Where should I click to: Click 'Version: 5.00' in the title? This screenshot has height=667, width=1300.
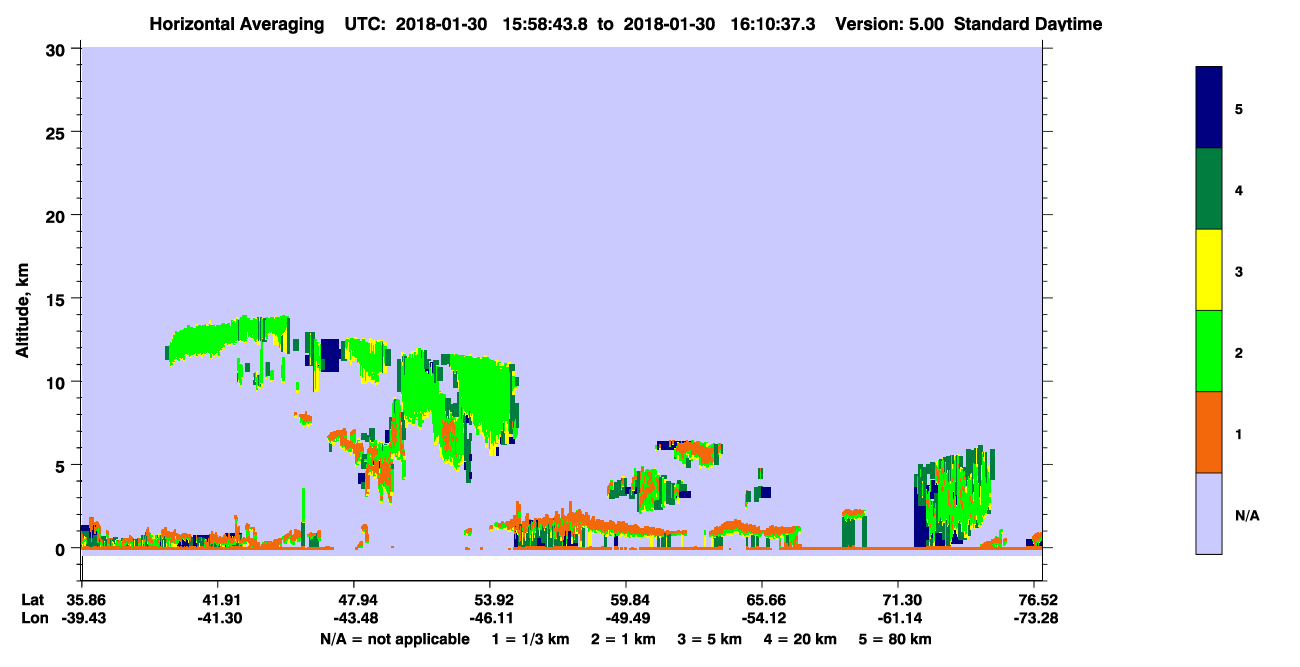pos(892,24)
